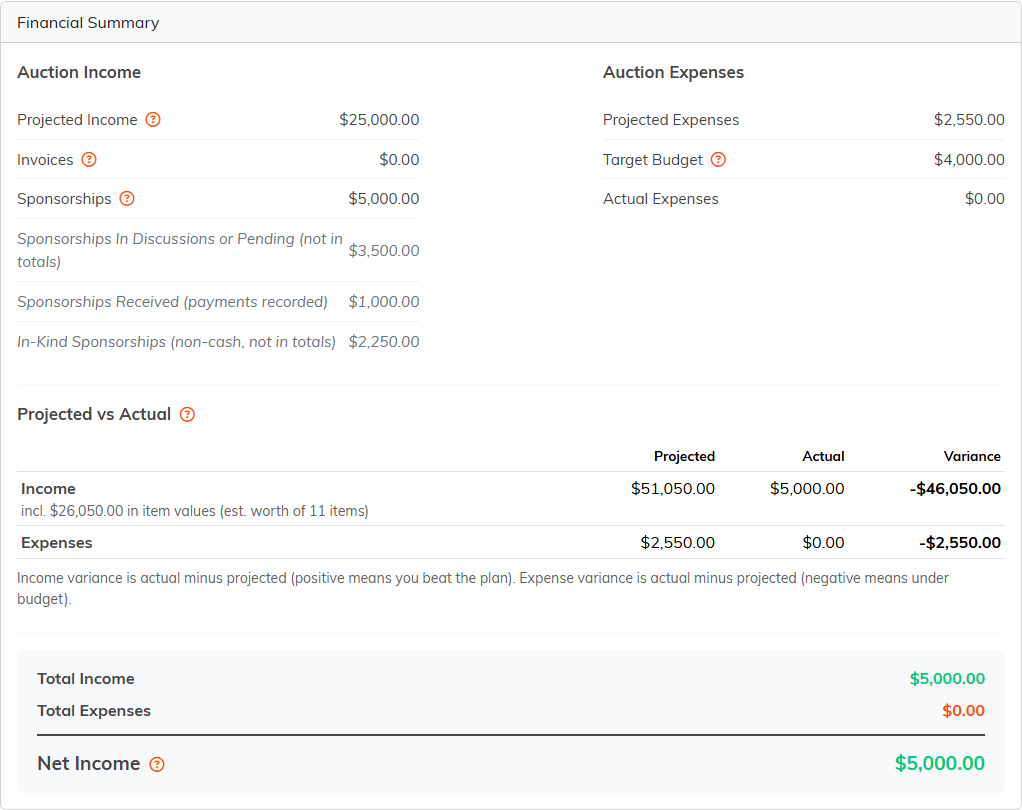Open the Projected Income help icon

pyautogui.click(x=153, y=120)
